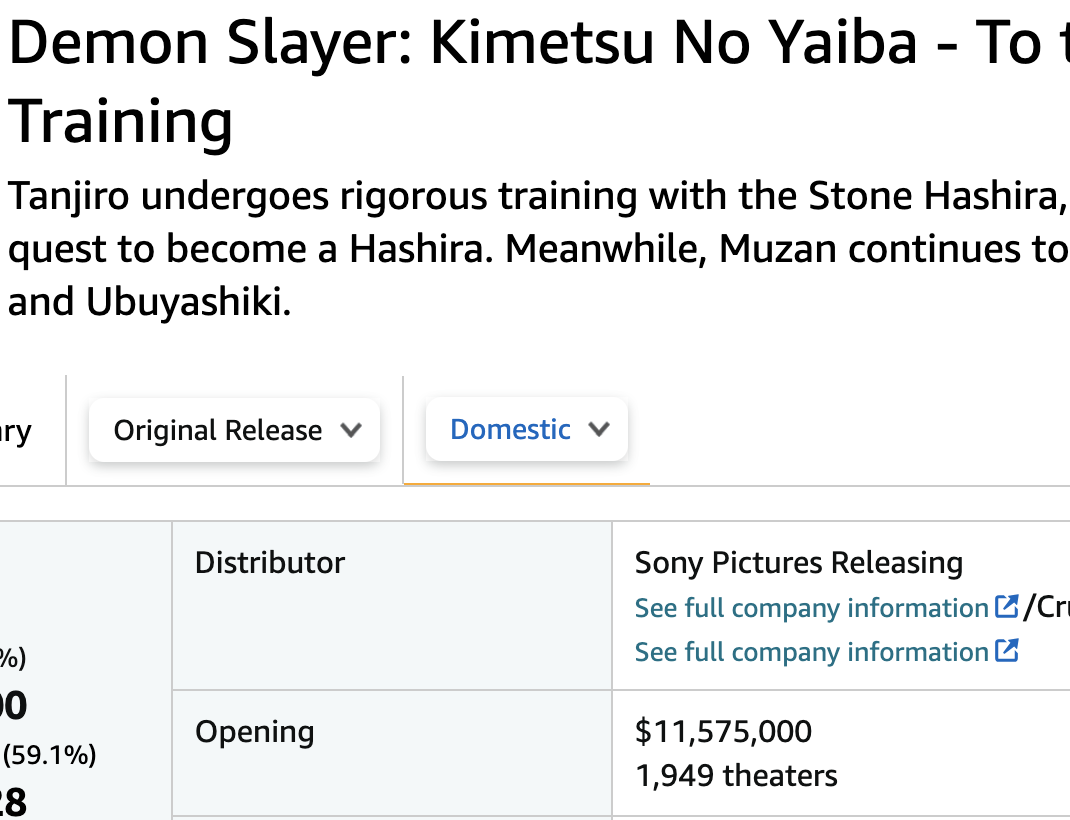Click the chevron arrow beside Domestic
The width and height of the screenshot is (1070, 820).
click(x=599, y=429)
